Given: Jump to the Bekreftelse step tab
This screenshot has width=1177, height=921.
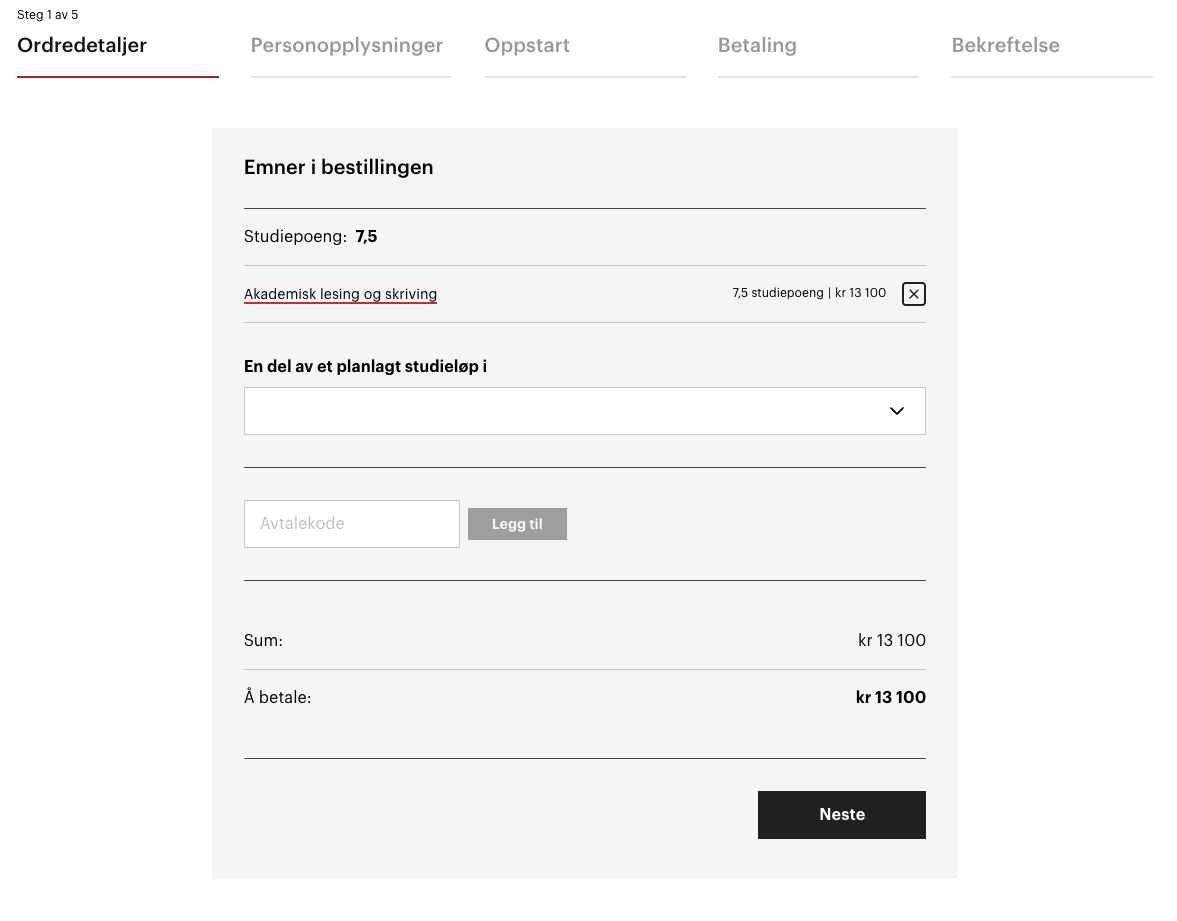Looking at the screenshot, I should (1005, 46).
